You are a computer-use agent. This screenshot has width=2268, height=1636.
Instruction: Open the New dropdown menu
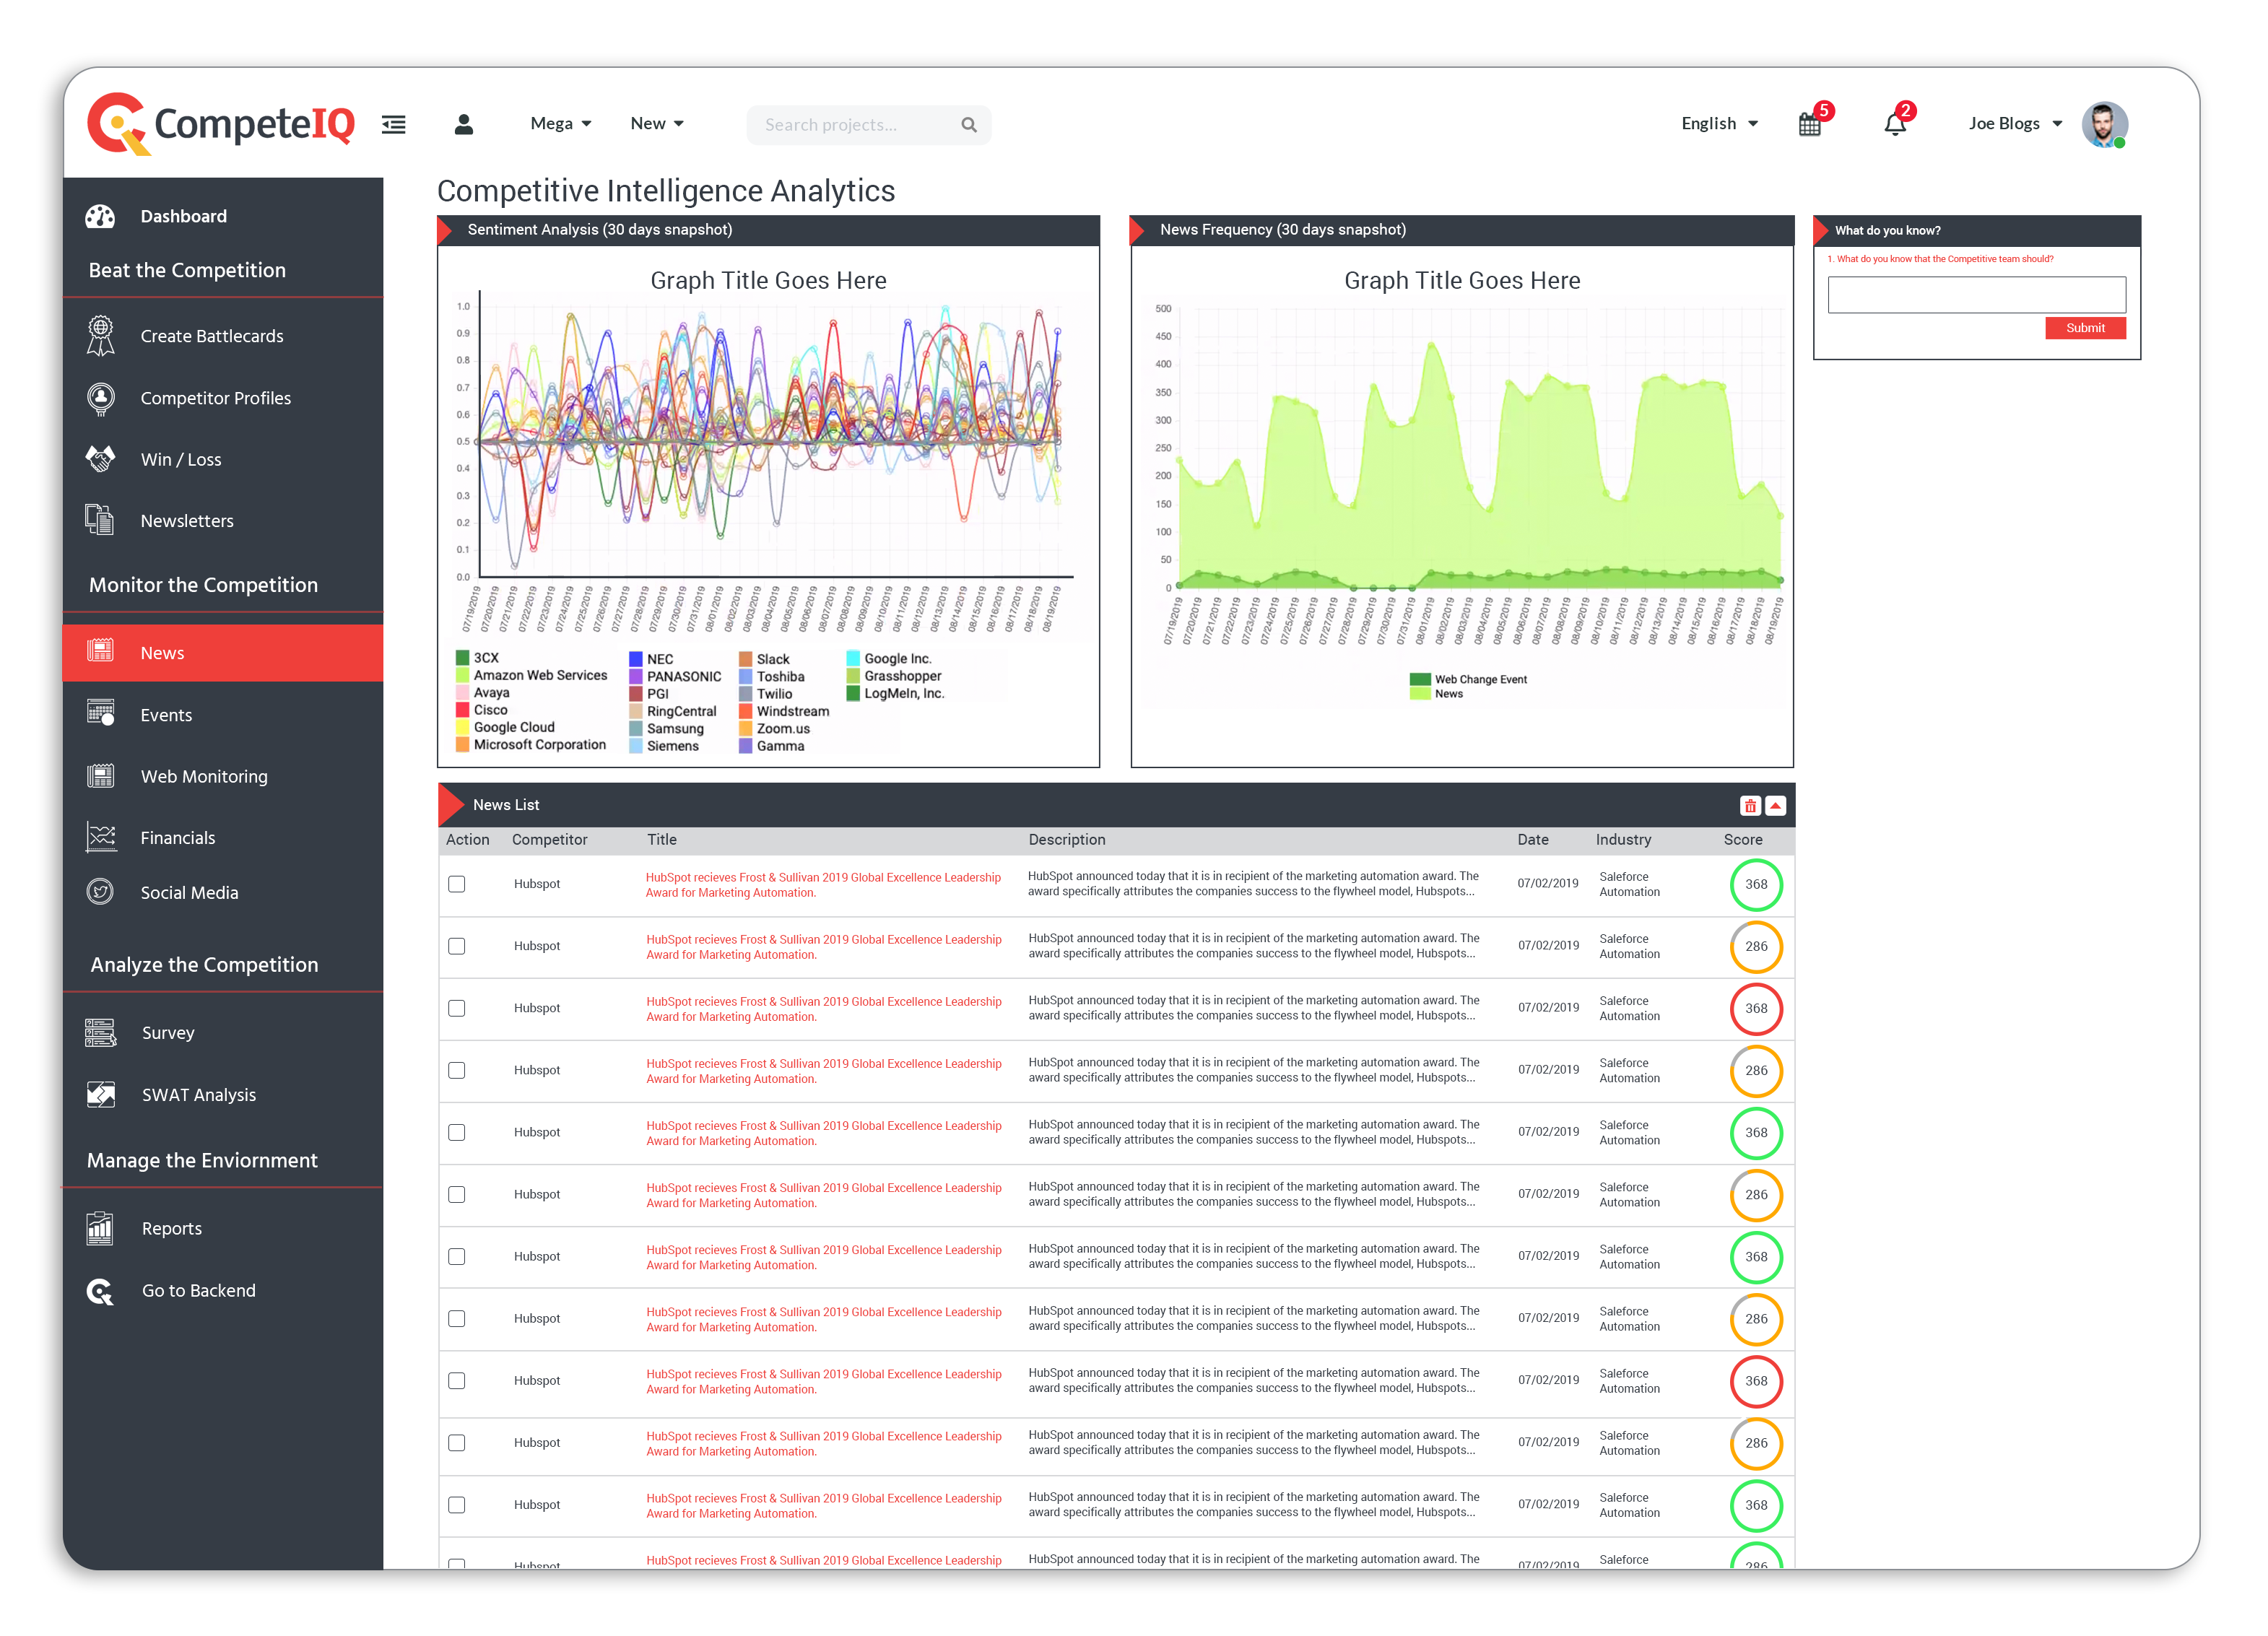tap(657, 124)
